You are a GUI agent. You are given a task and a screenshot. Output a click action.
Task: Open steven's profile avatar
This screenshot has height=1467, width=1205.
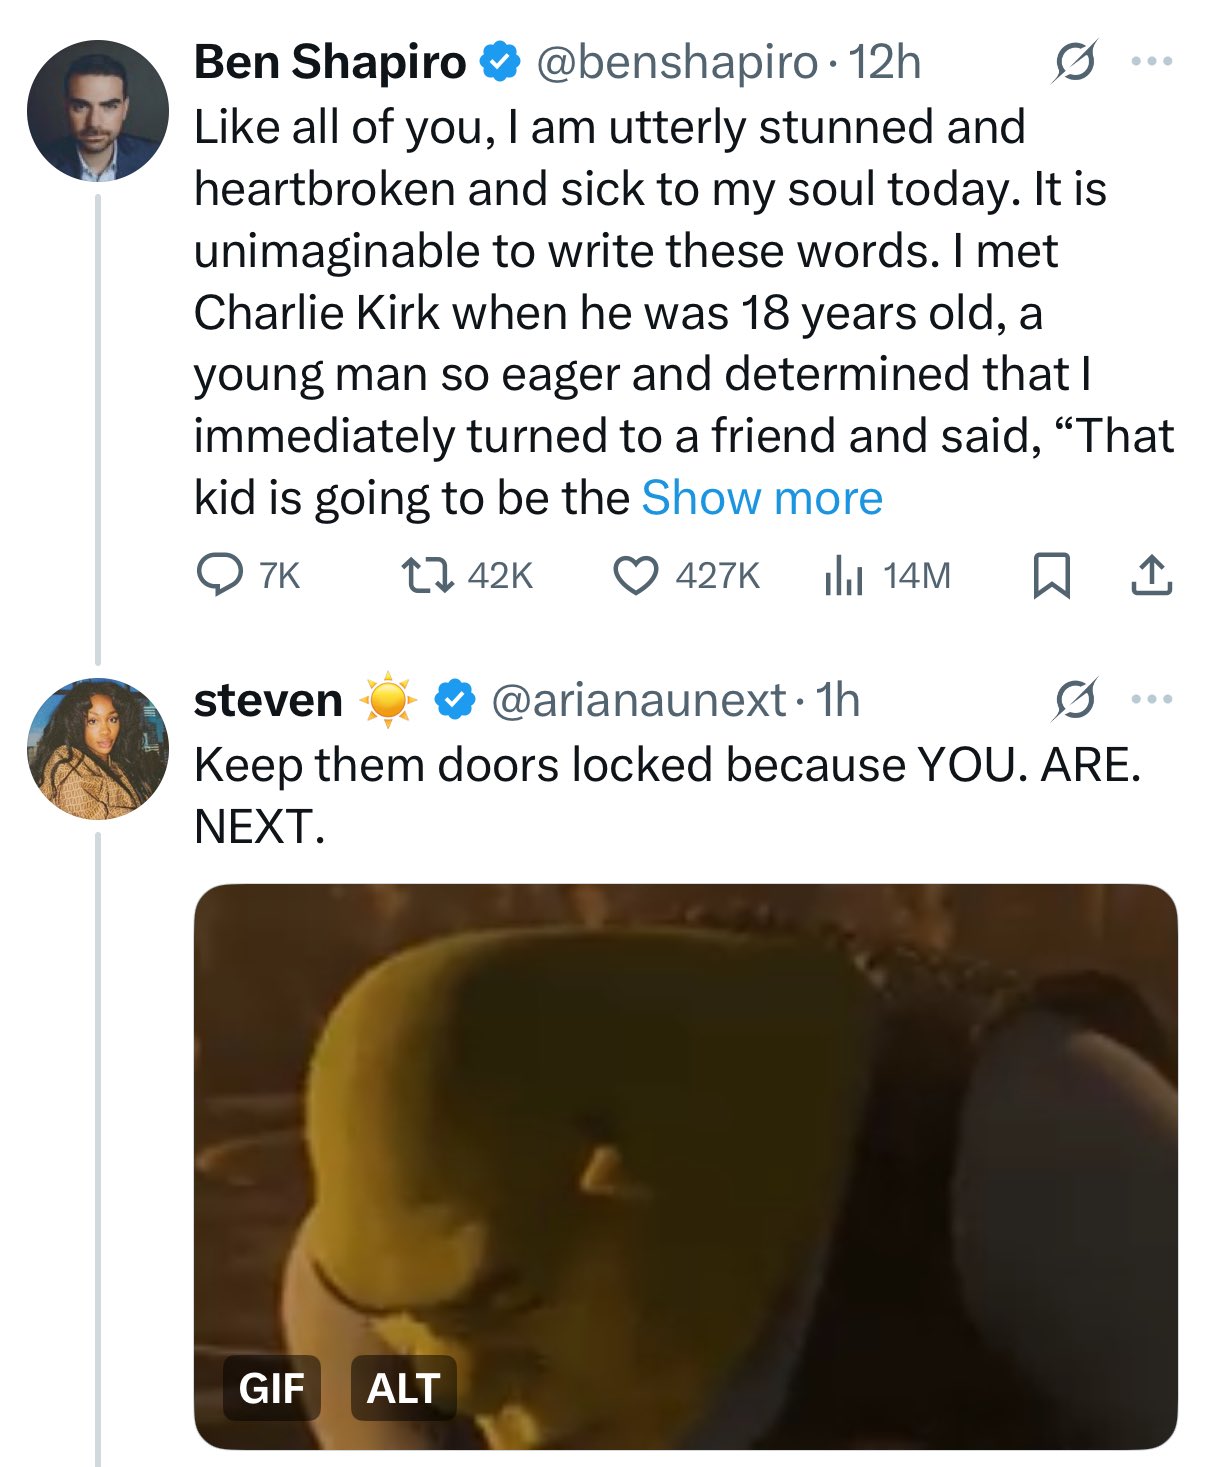(97, 748)
